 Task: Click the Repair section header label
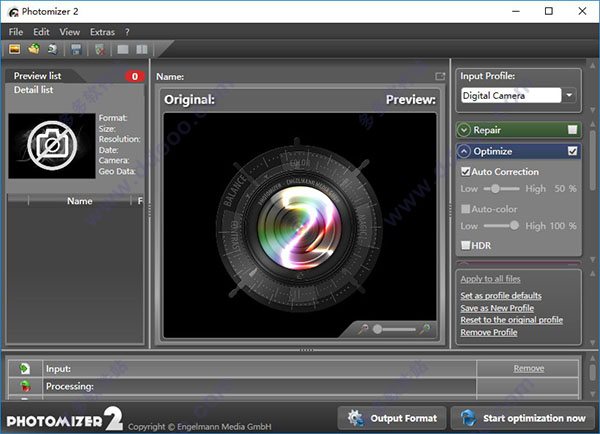coord(487,130)
